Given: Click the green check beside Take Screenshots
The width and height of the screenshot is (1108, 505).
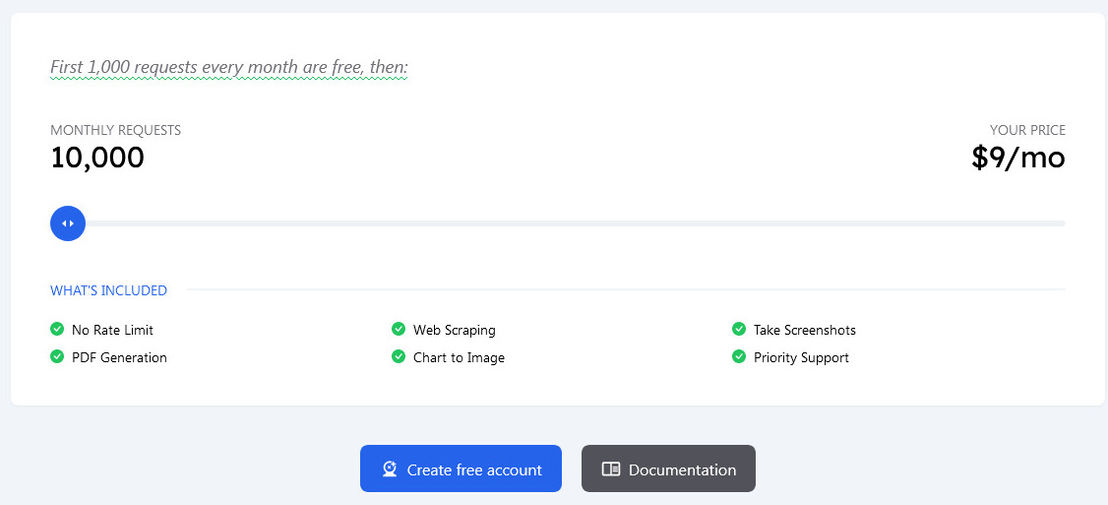Looking at the screenshot, I should (739, 329).
